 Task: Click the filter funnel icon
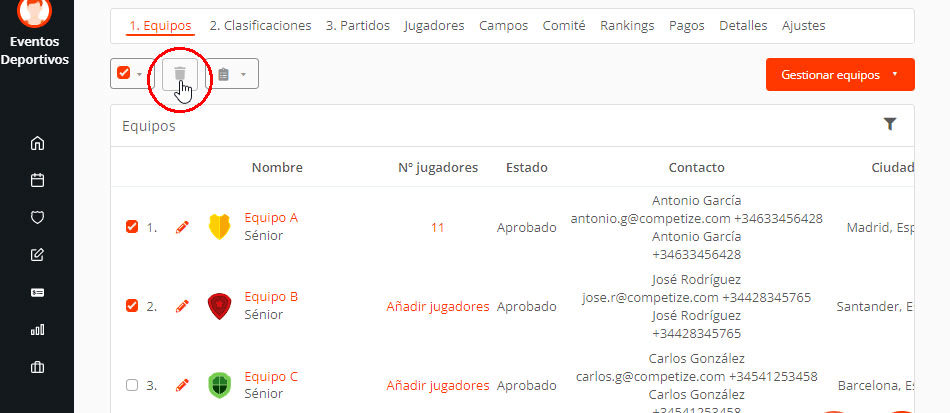pos(889,124)
